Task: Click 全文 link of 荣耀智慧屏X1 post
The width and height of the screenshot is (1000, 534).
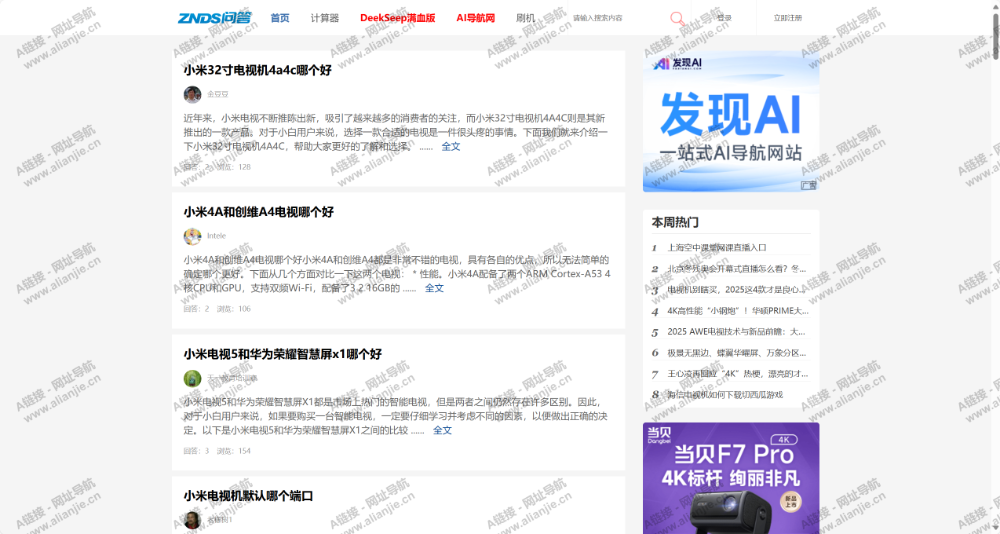Action: [x=443, y=430]
